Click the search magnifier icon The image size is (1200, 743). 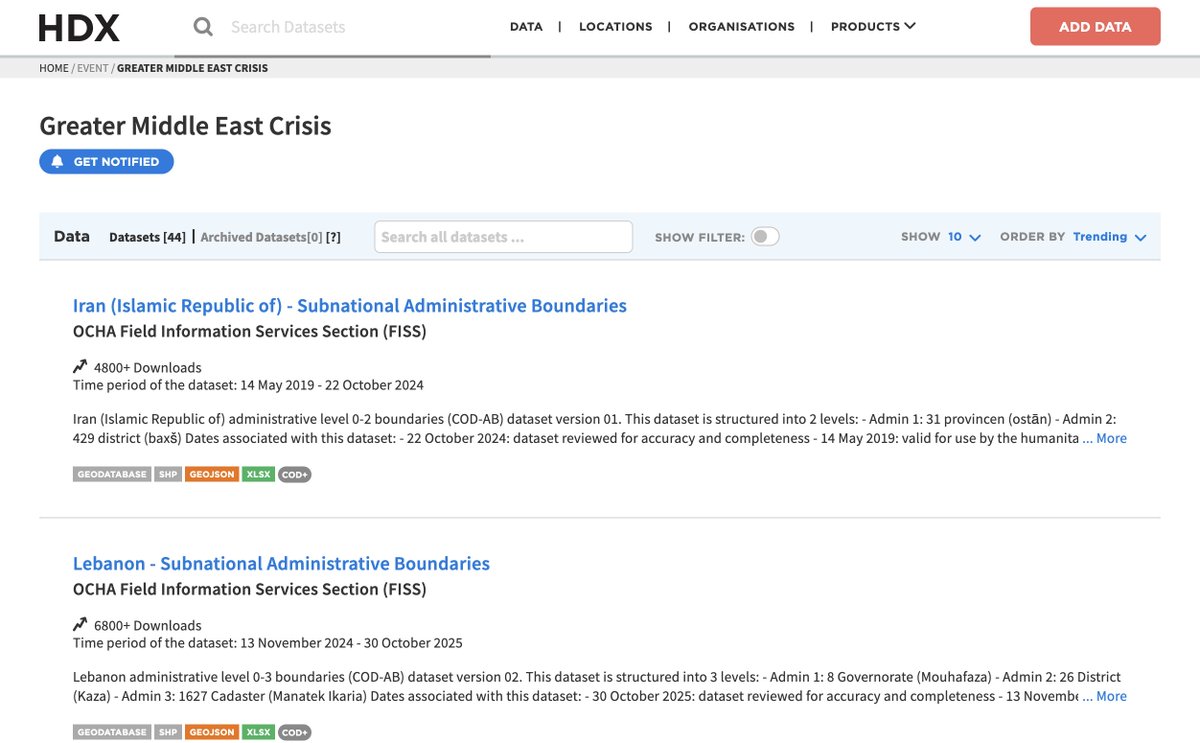pyautogui.click(x=203, y=27)
